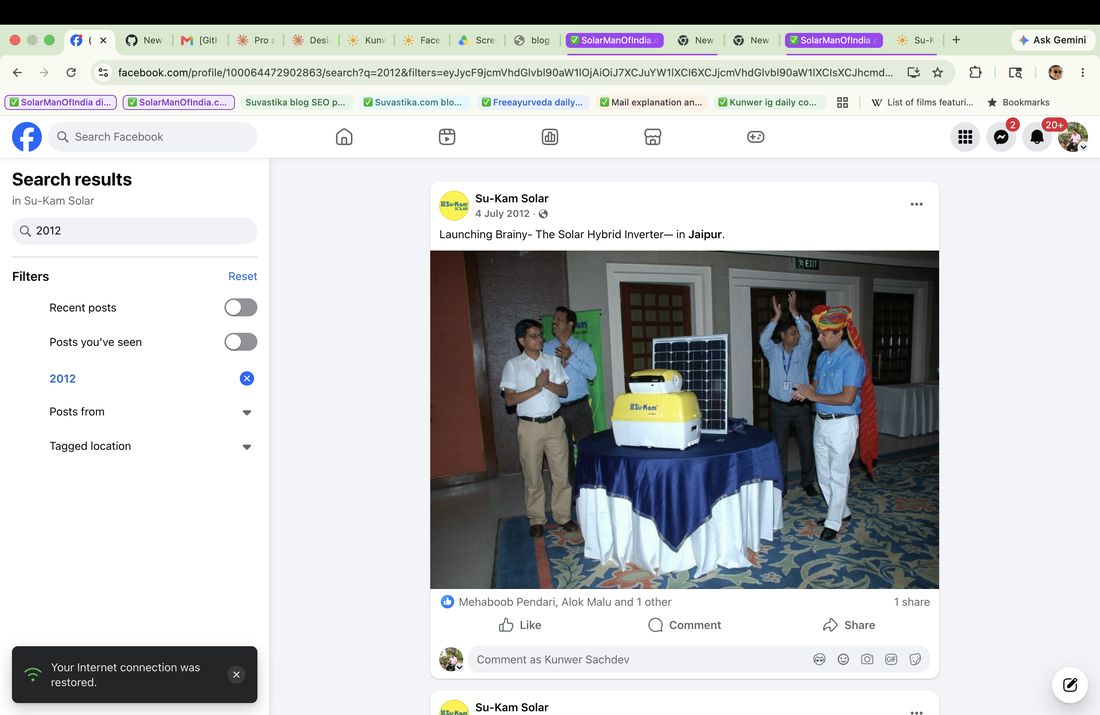1100x715 pixels.
Task: Open the Brainy inverter launch photo
Action: (x=685, y=420)
